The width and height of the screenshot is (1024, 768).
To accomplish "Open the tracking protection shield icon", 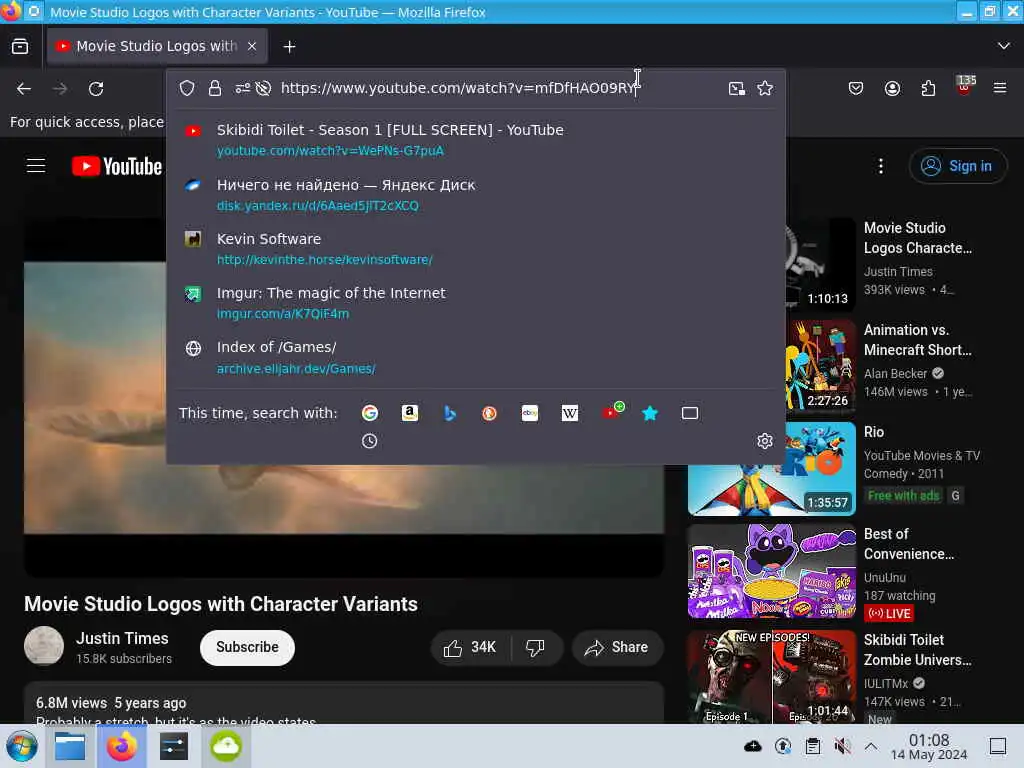I will [187, 88].
